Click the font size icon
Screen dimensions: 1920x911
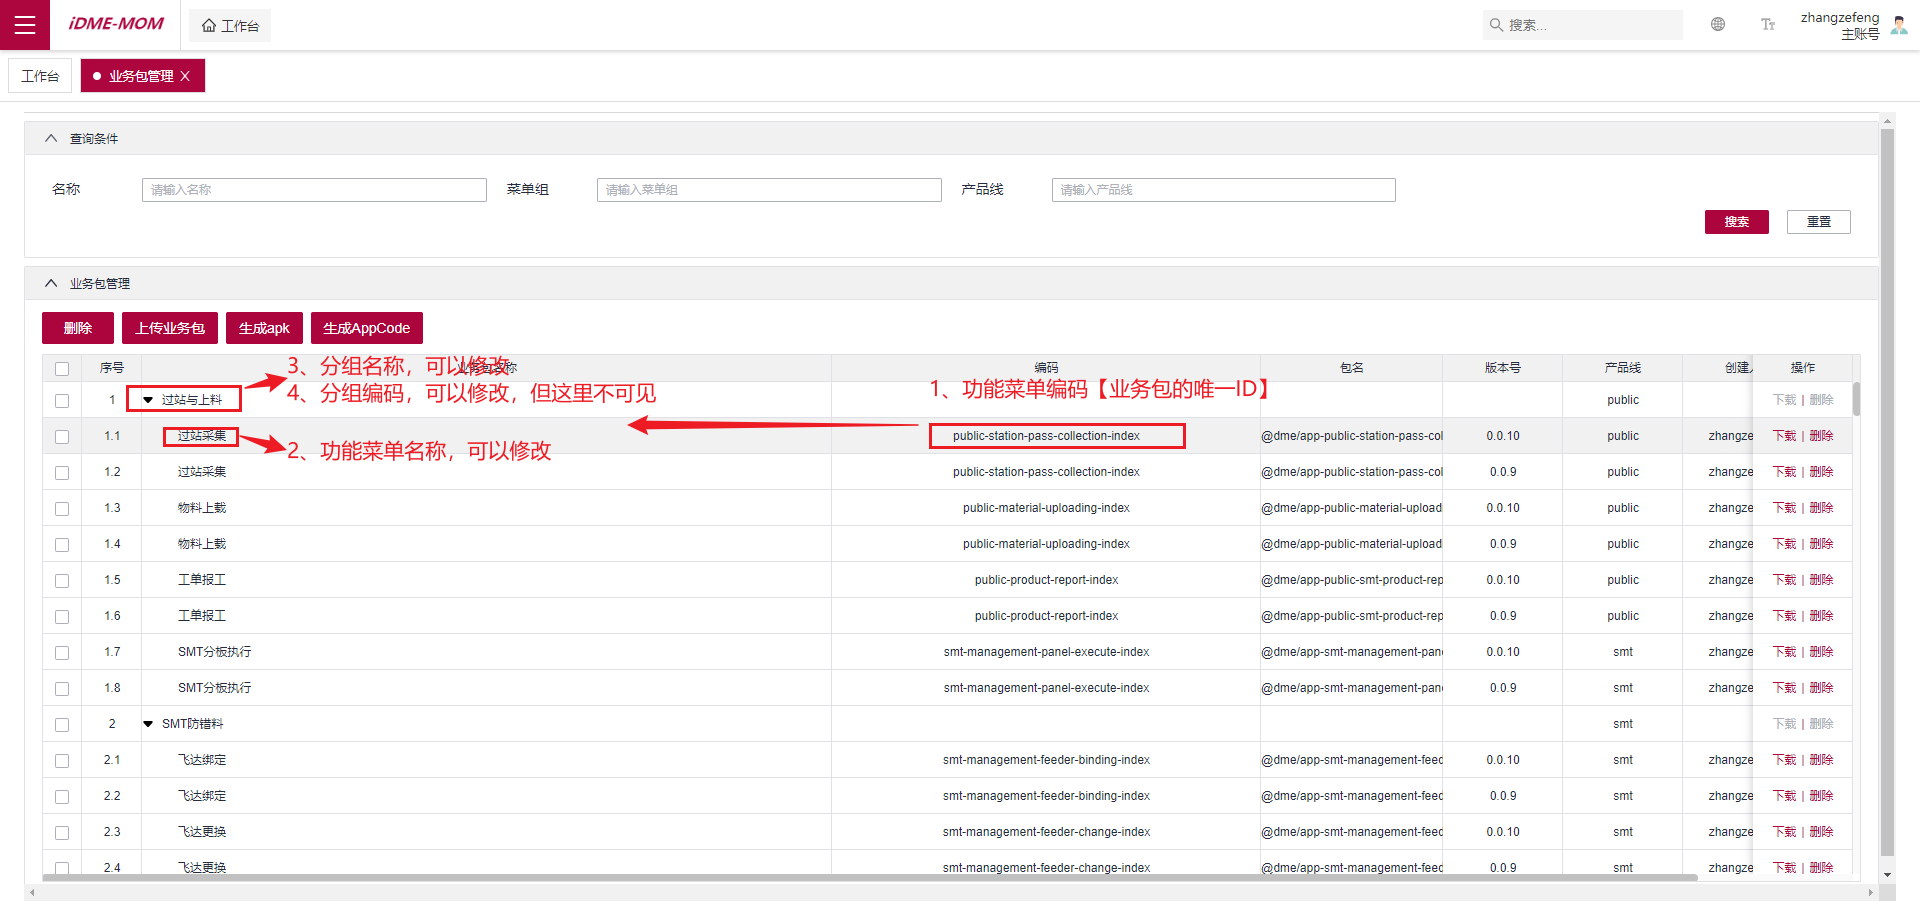pos(1767,25)
